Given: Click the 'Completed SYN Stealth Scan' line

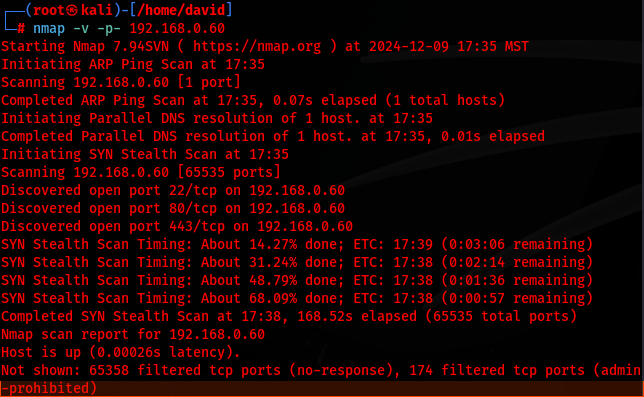Looking at the screenshot, I should (289, 317).
